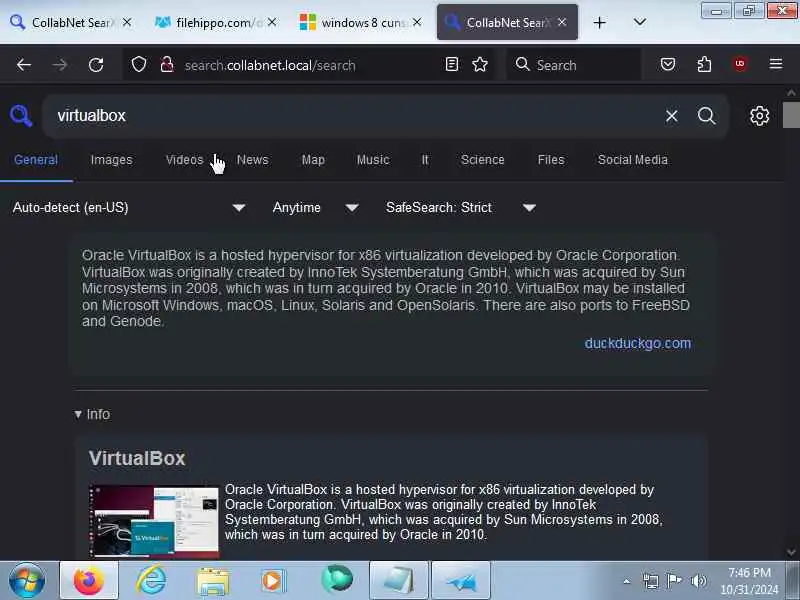800x600 pixels.
Task: Click the CollabNet search logo
Action: [21, 116]
